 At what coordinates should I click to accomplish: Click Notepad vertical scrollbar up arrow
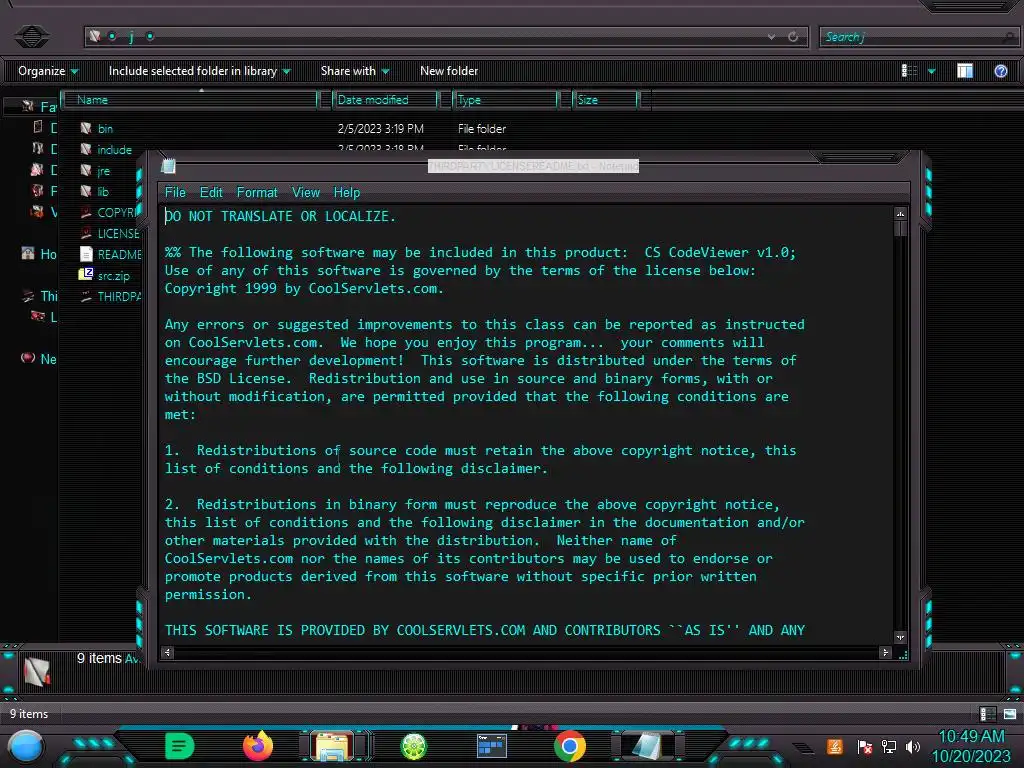[901, 214]
